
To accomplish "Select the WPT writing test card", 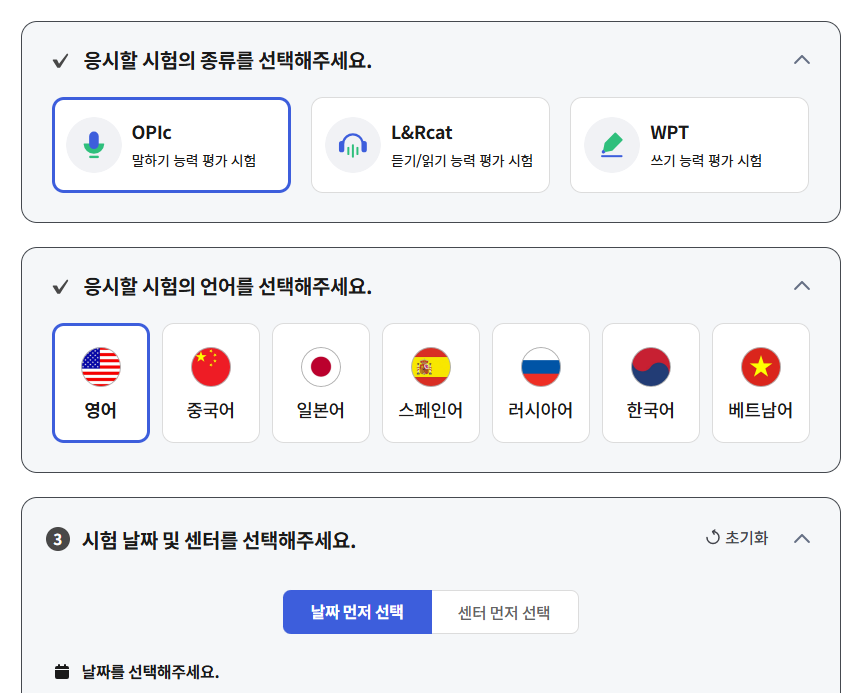I will coord(689,145).
